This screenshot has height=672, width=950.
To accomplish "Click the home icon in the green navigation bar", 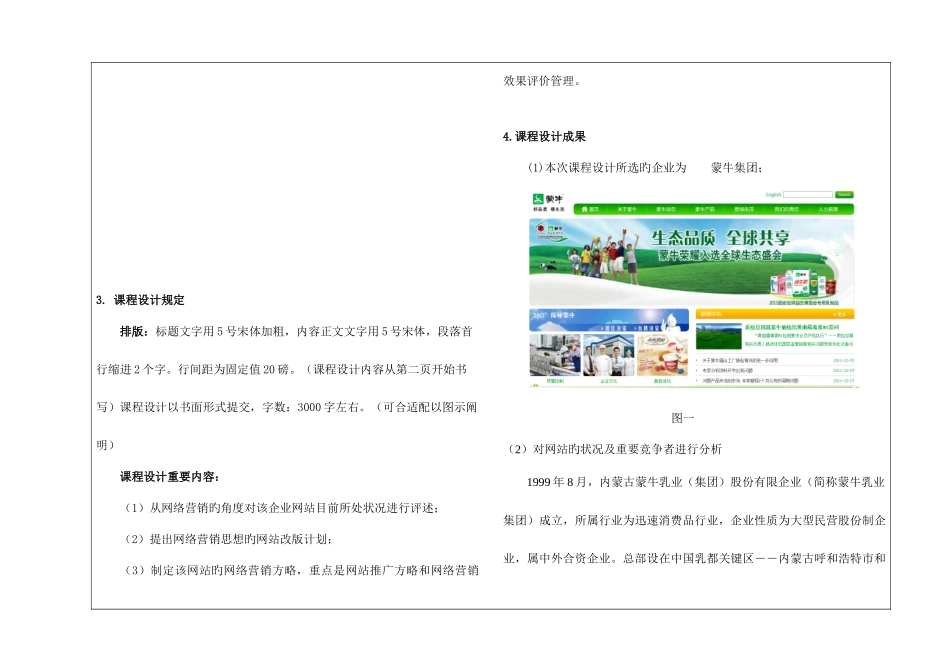I will tap(585, 209).
